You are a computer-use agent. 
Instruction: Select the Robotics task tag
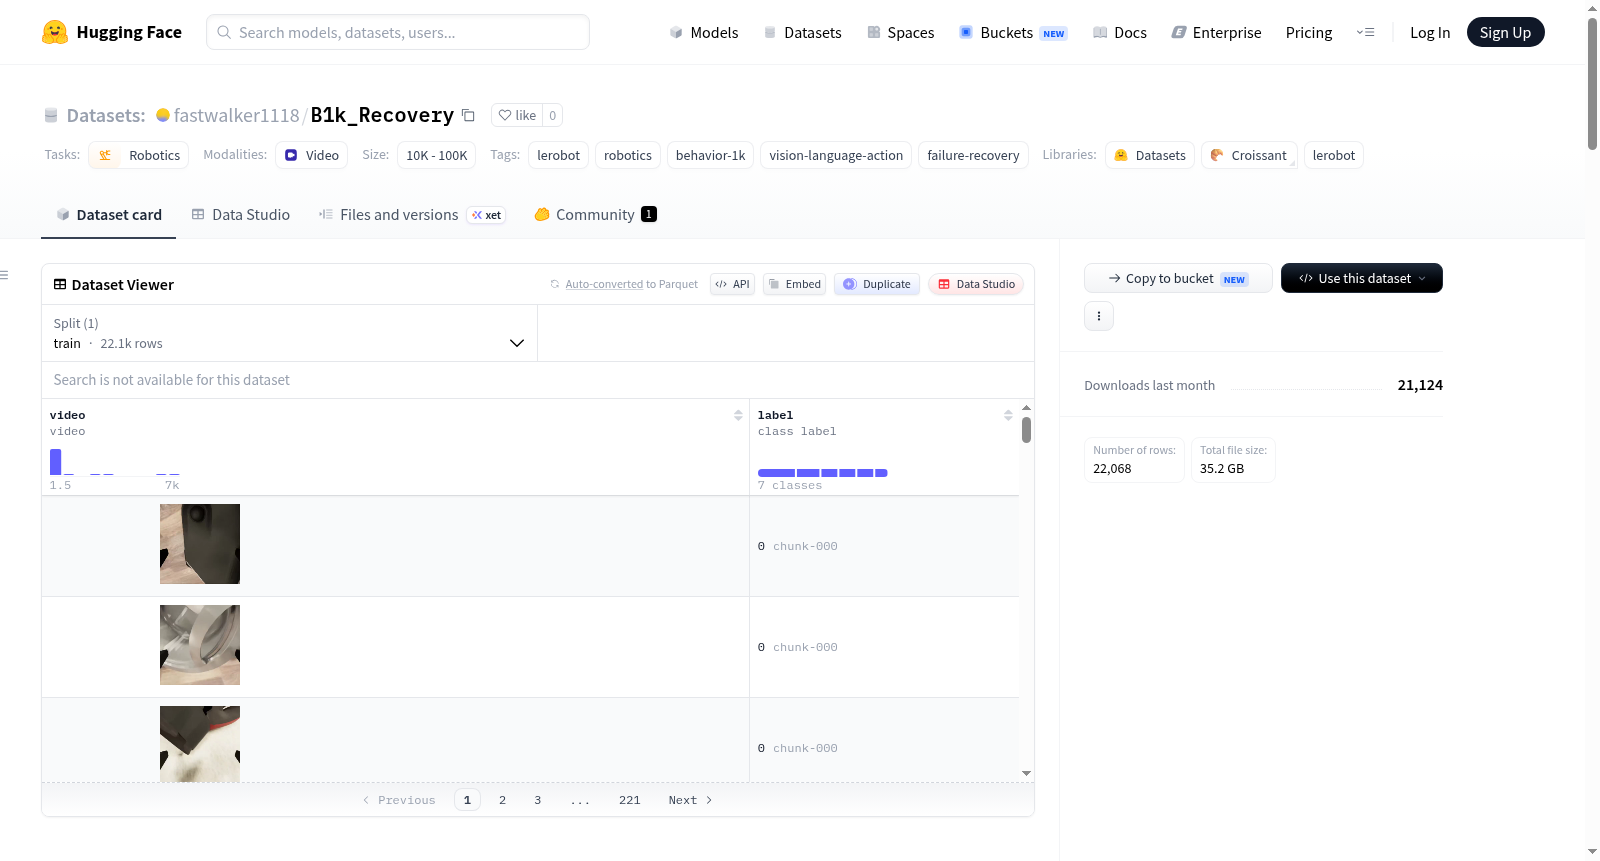(139, 155)
